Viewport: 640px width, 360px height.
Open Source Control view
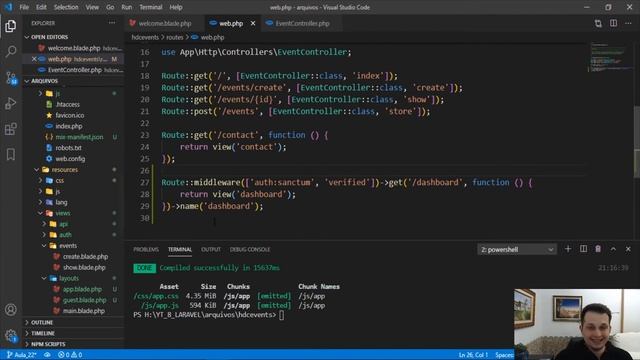click(11, 77)
